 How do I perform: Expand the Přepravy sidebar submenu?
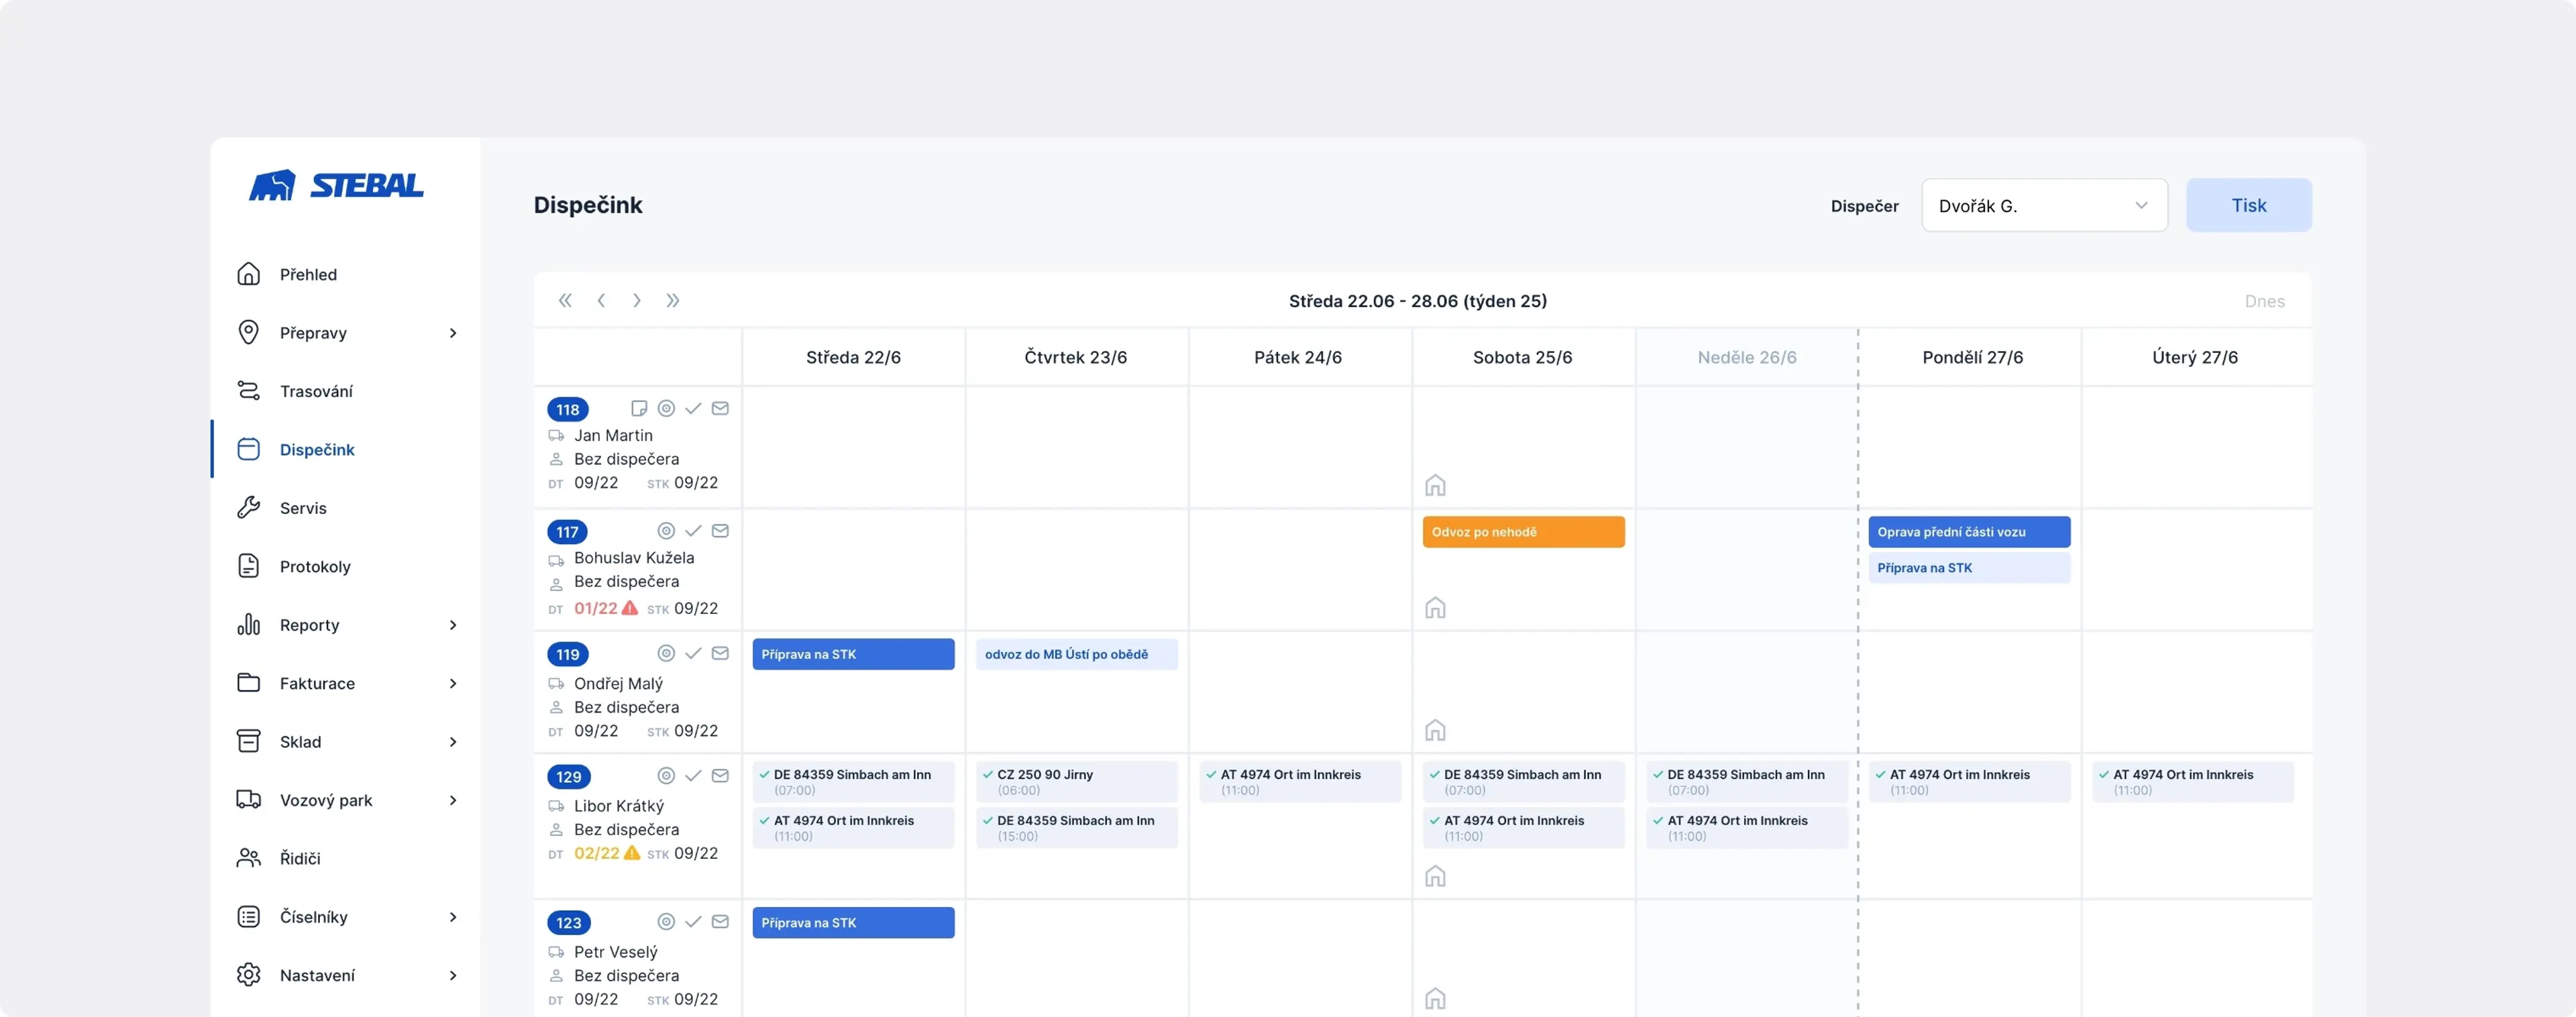pos(453,333)
